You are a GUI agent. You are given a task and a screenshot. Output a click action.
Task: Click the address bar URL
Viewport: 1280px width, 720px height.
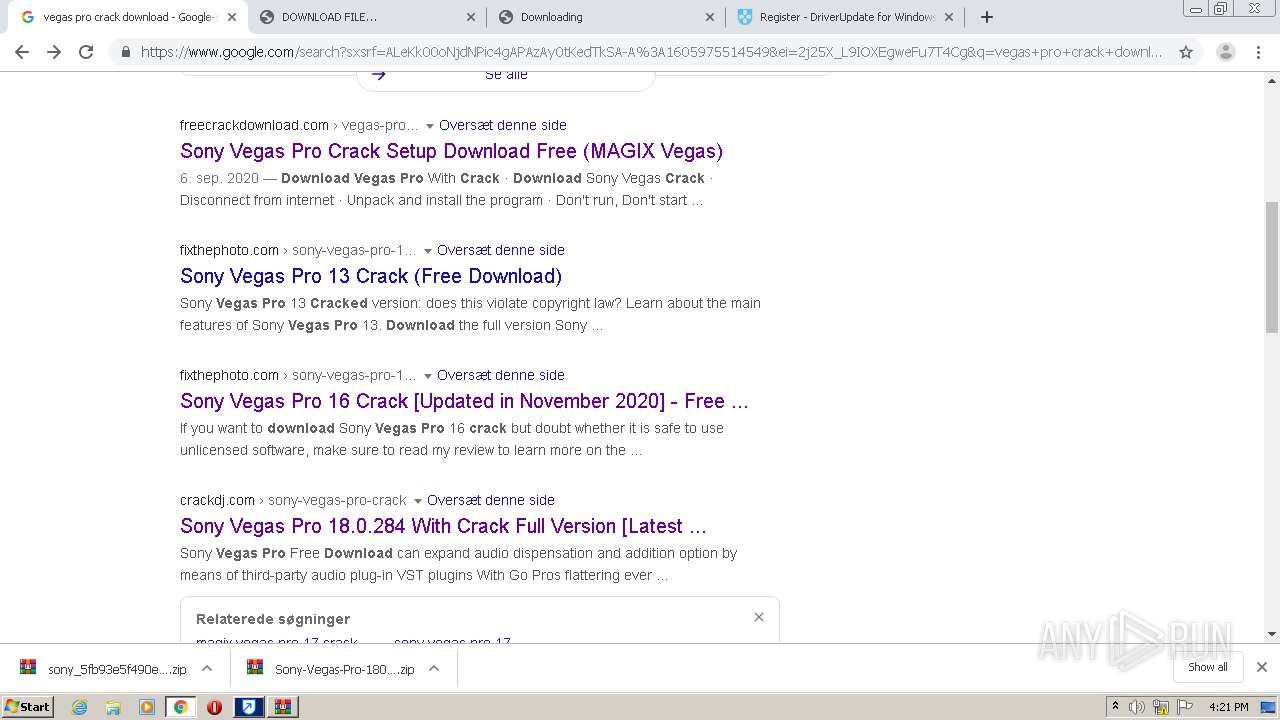[x=652, y=52]
